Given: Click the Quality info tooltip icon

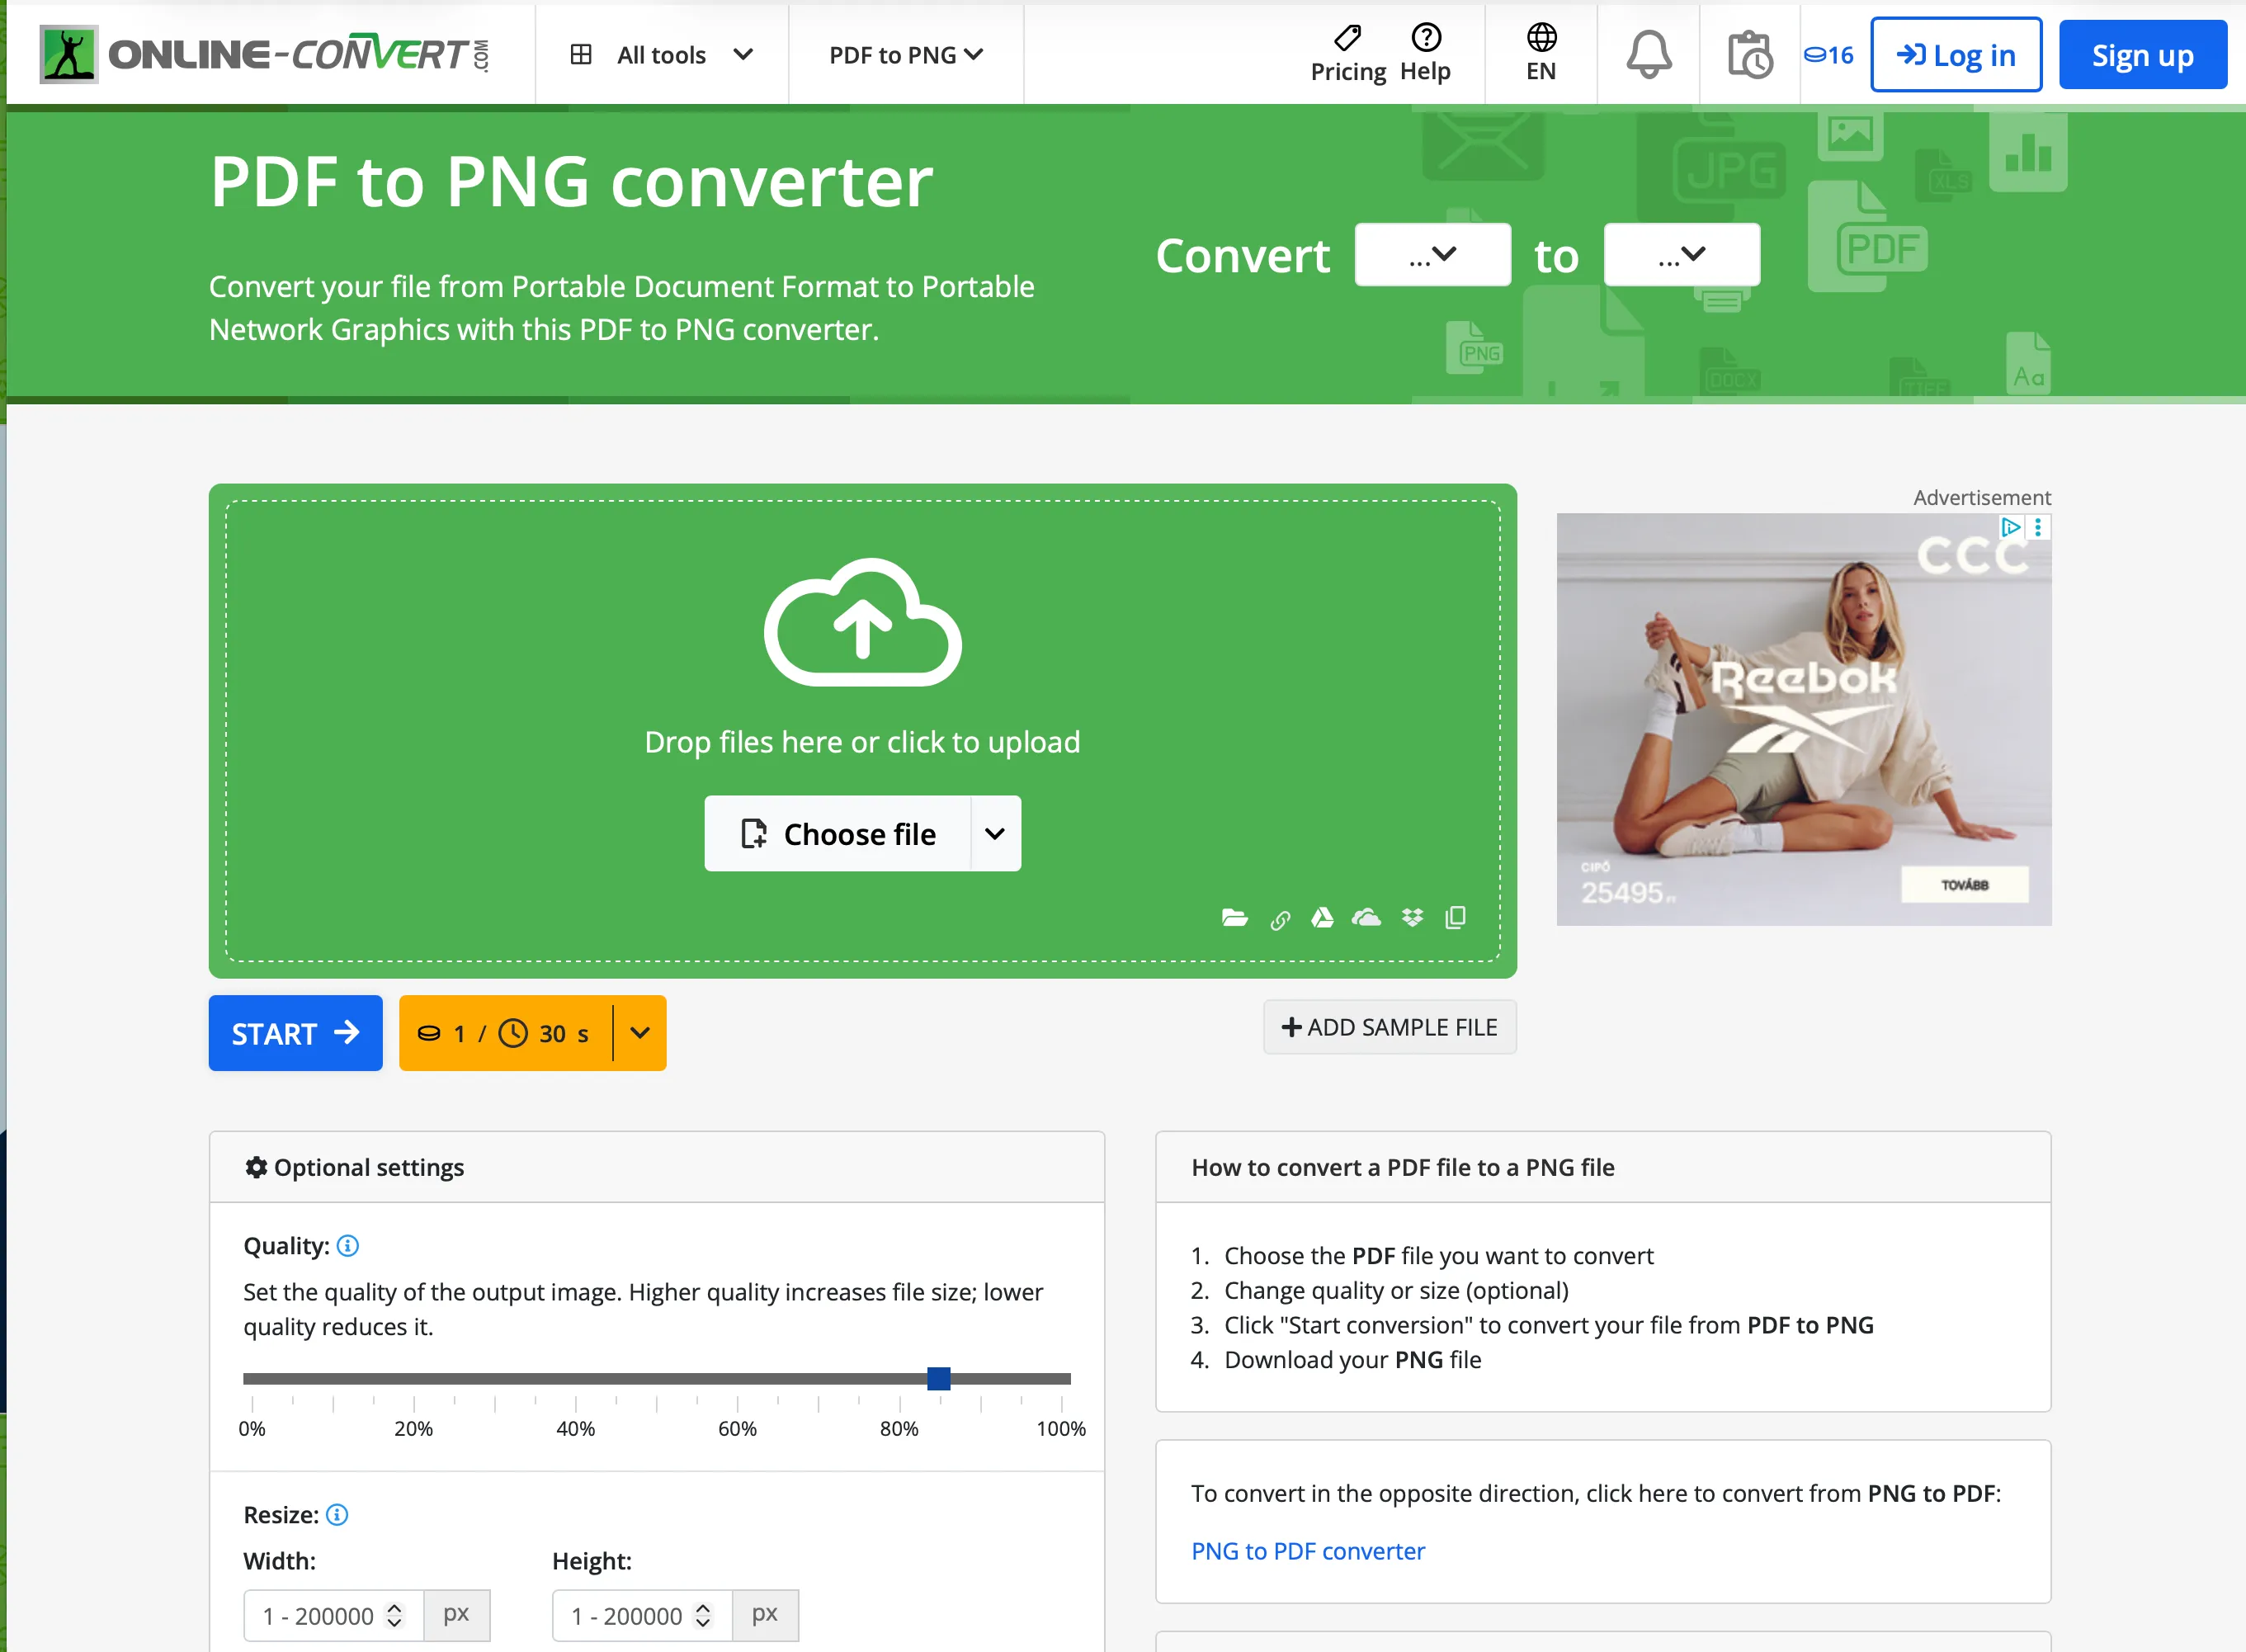Looking at the screenshot, I should tap(348, 1246).
